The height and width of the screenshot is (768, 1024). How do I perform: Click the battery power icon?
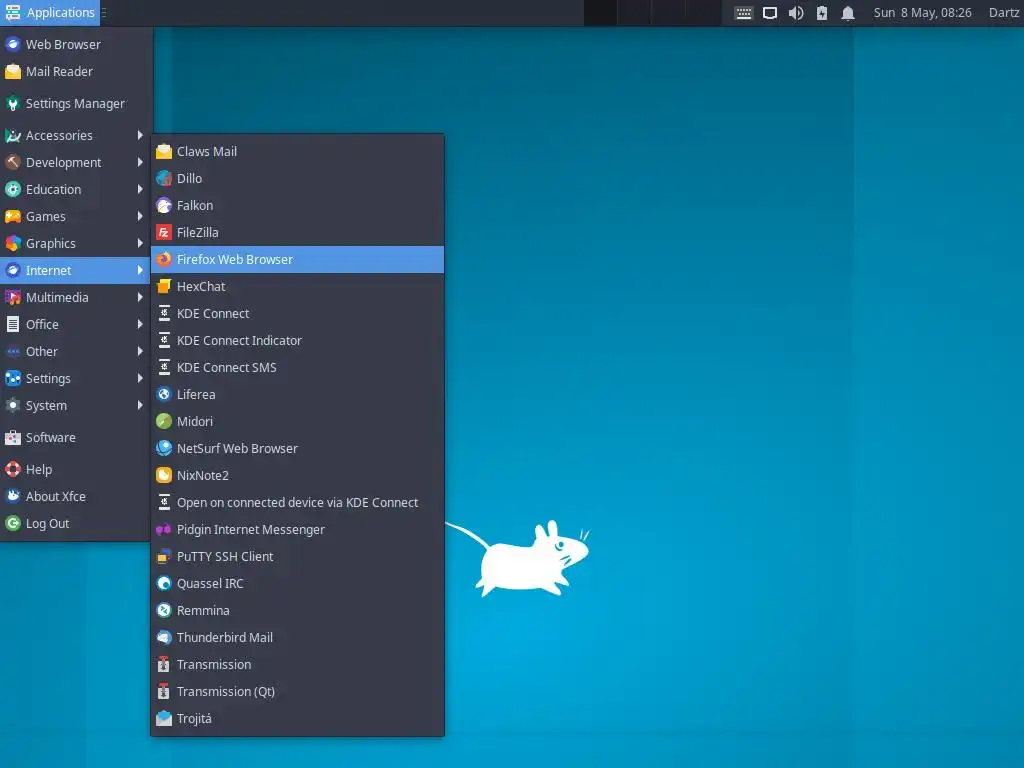pyautogui.click(x=822, y=13)
